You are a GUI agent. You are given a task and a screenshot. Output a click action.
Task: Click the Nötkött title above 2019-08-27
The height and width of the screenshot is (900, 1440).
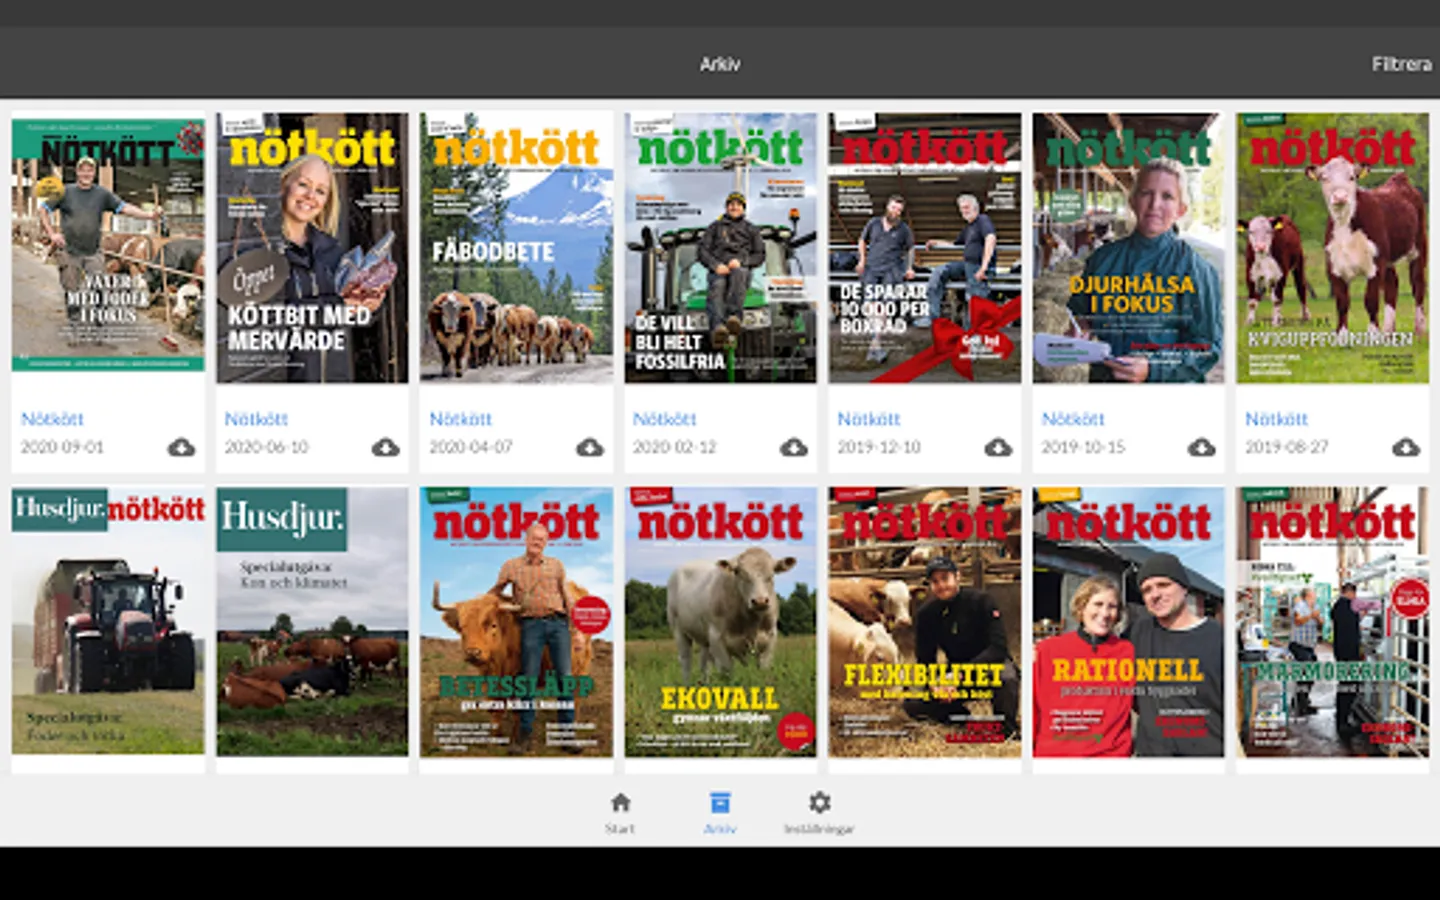[1277, 419]
